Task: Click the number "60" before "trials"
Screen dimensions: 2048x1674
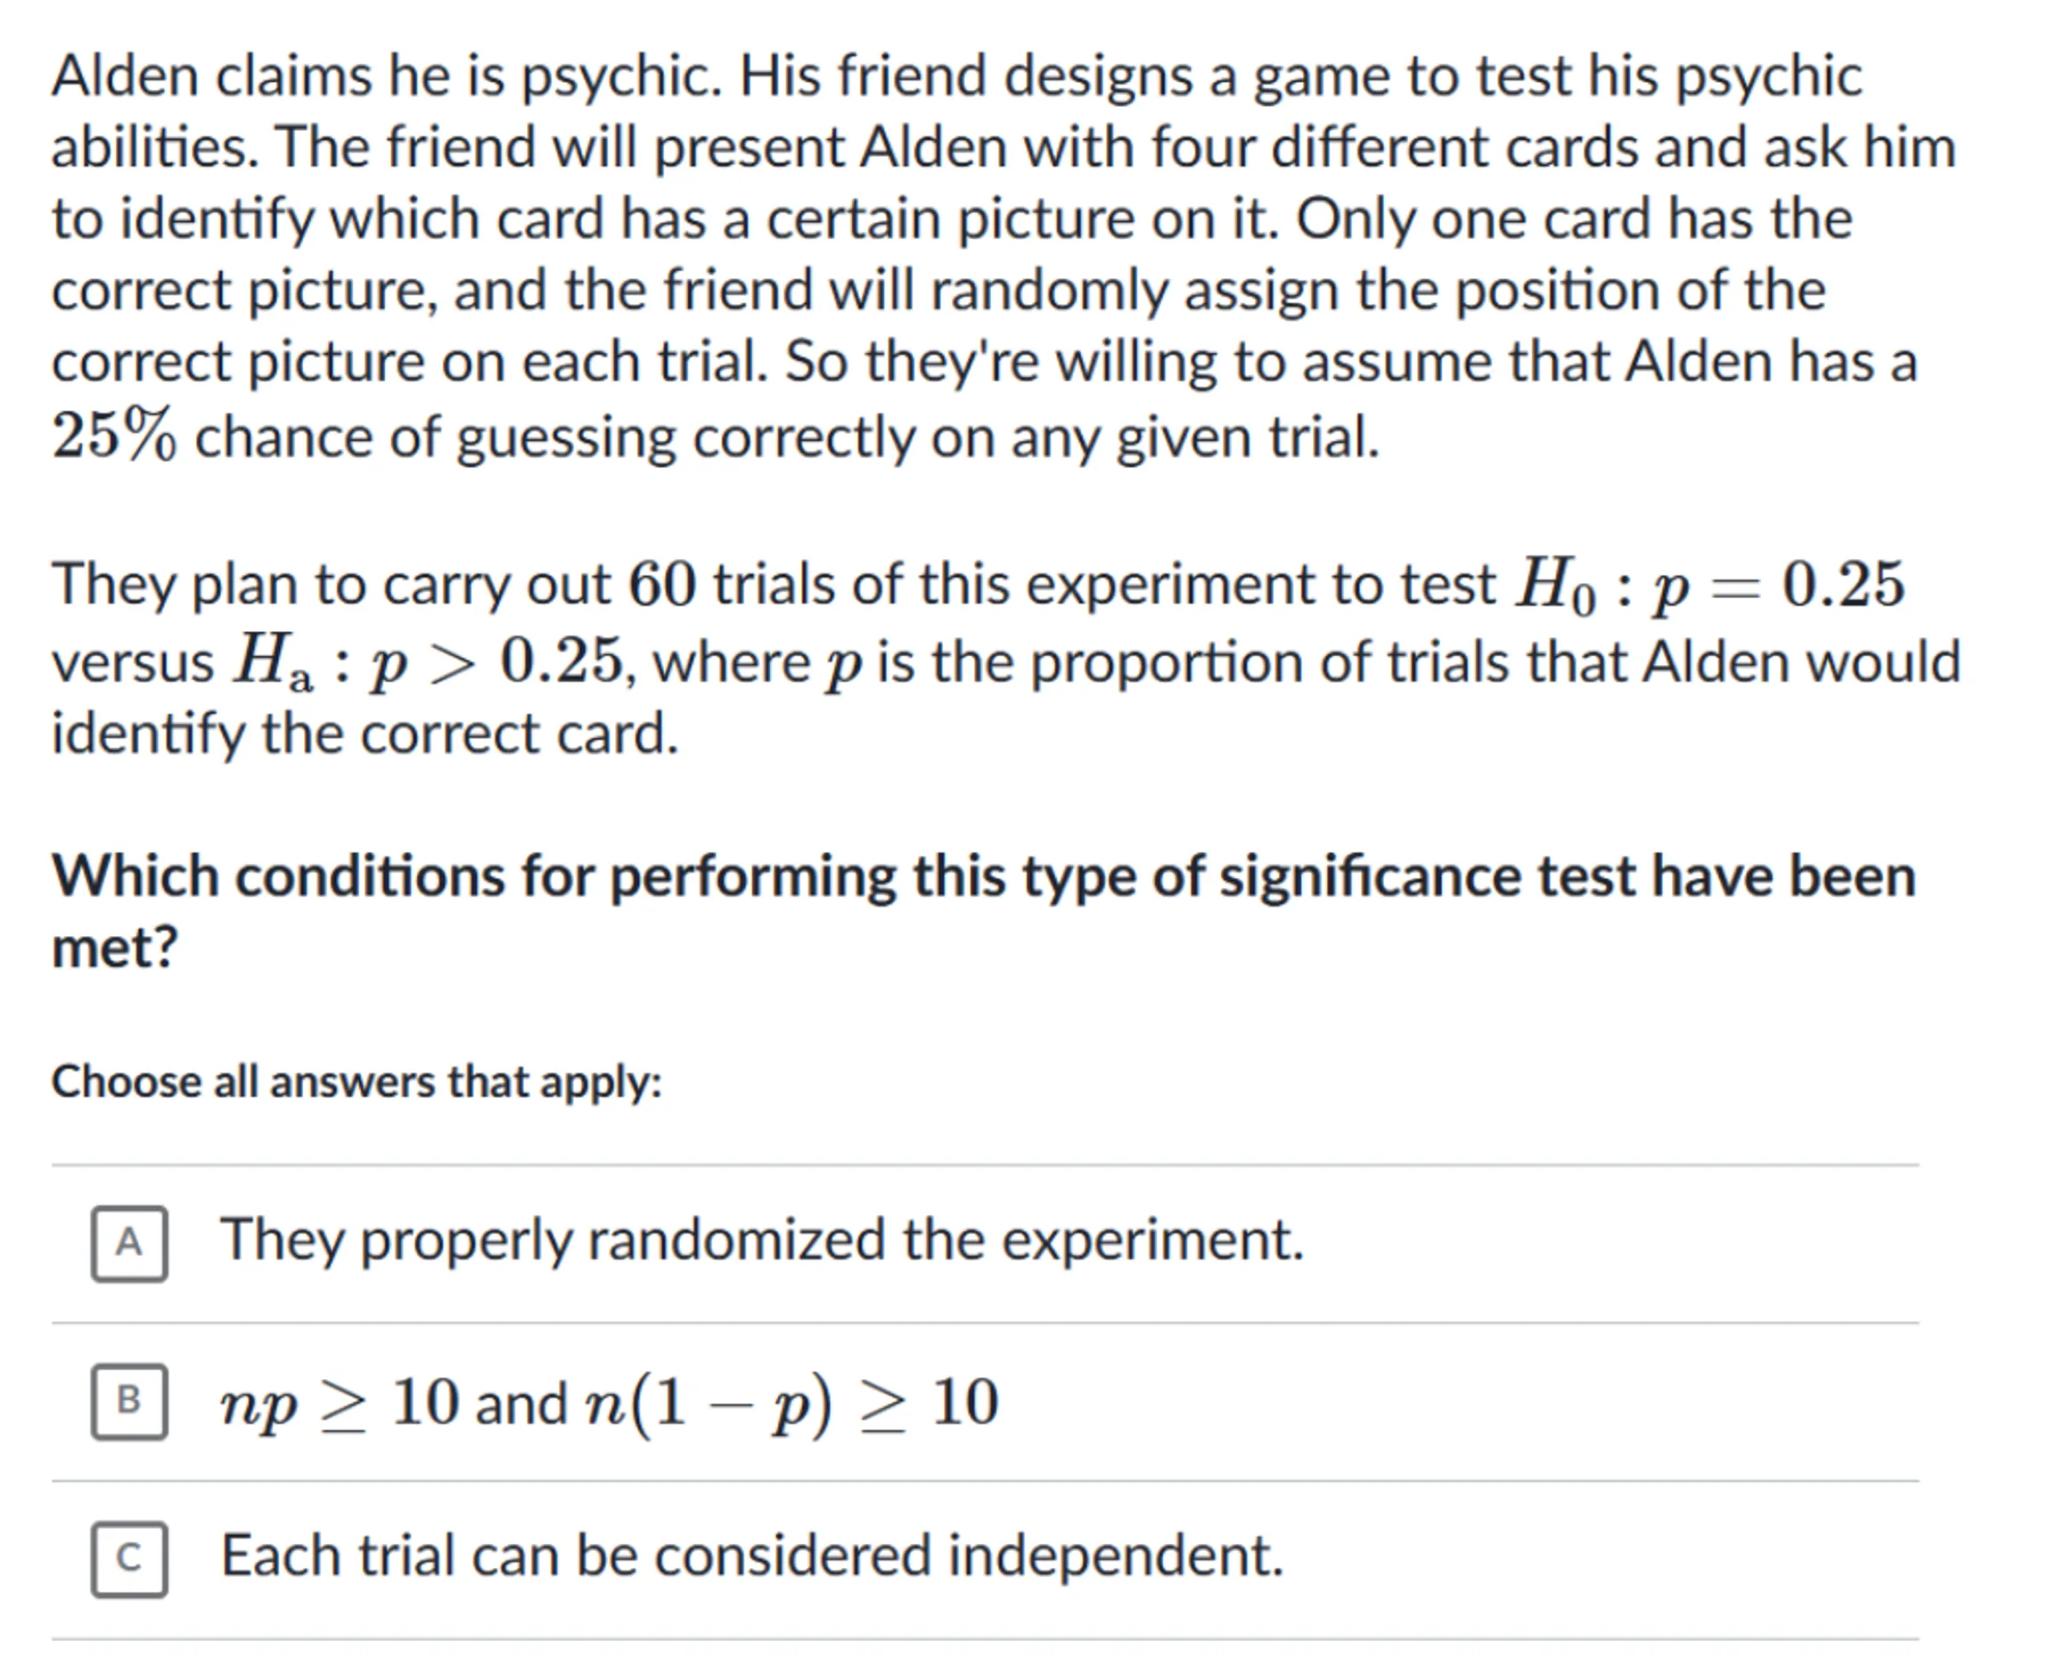Action: click(661, 585)
